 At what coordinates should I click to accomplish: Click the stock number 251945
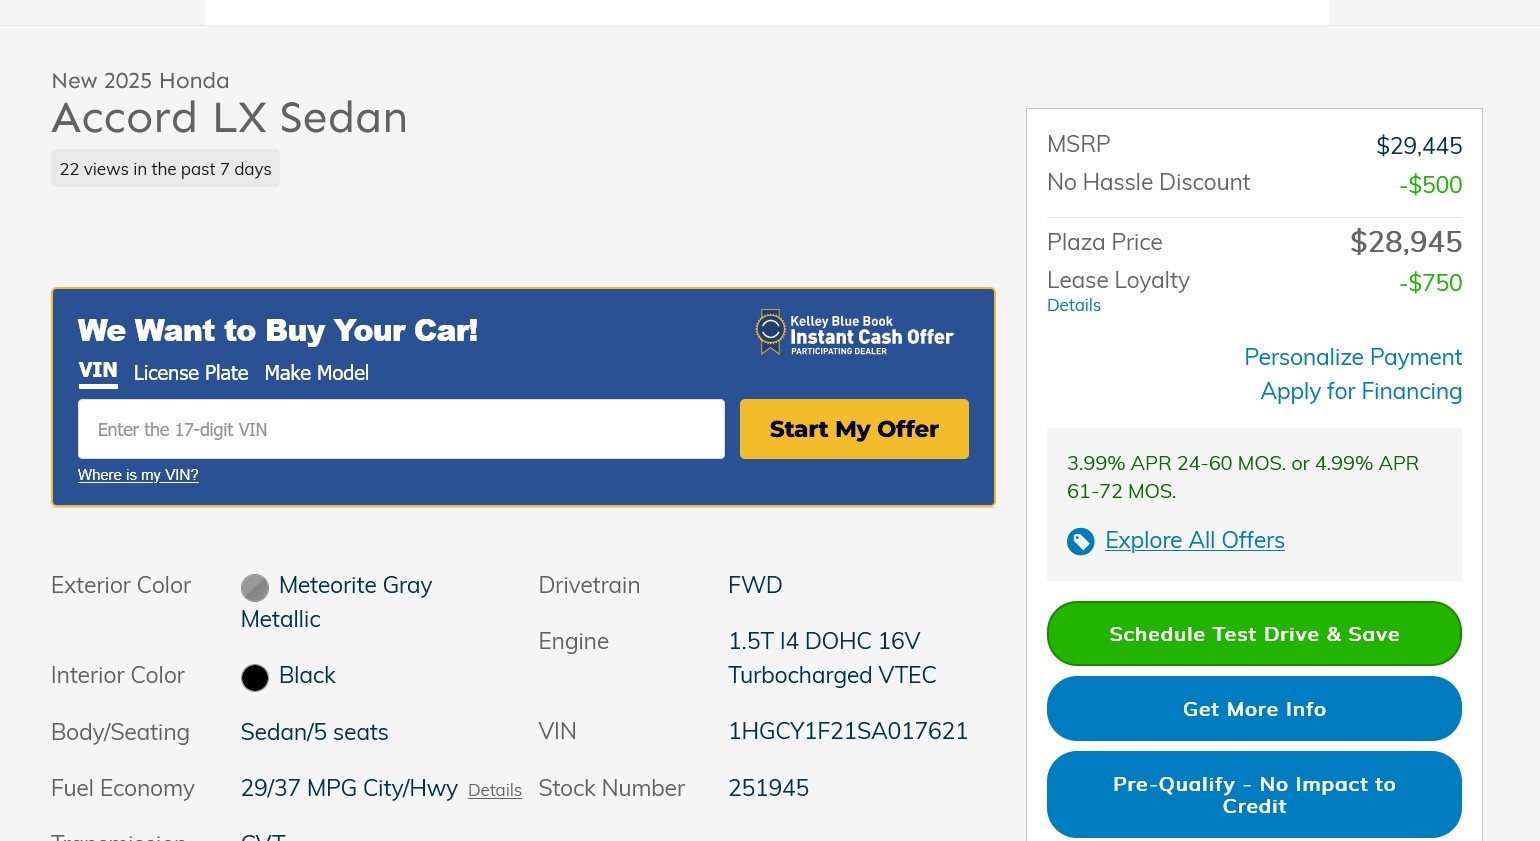768,788
